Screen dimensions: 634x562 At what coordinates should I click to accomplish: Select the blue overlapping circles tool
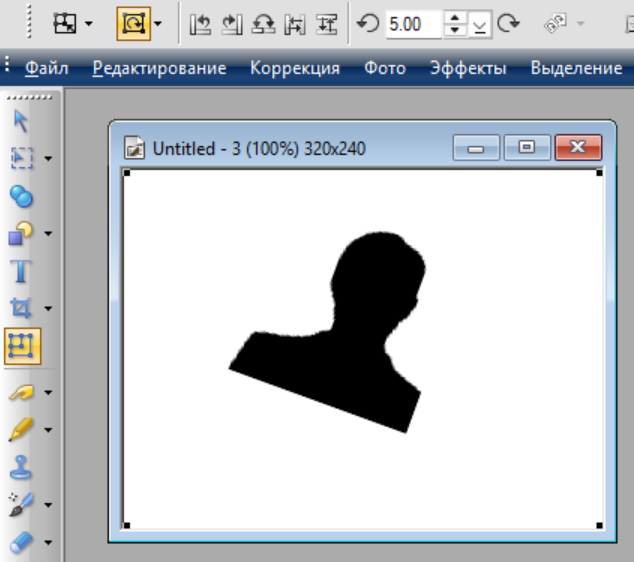21,196
